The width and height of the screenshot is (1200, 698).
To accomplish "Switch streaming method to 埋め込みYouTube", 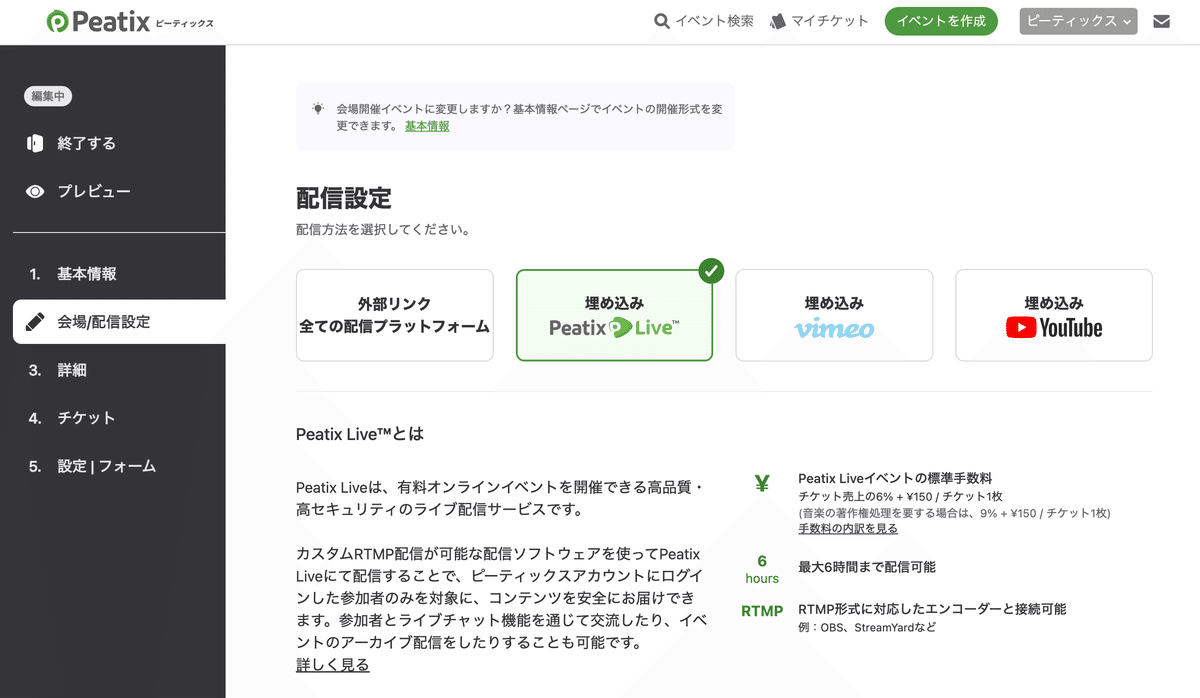I will coord(1053,315).
